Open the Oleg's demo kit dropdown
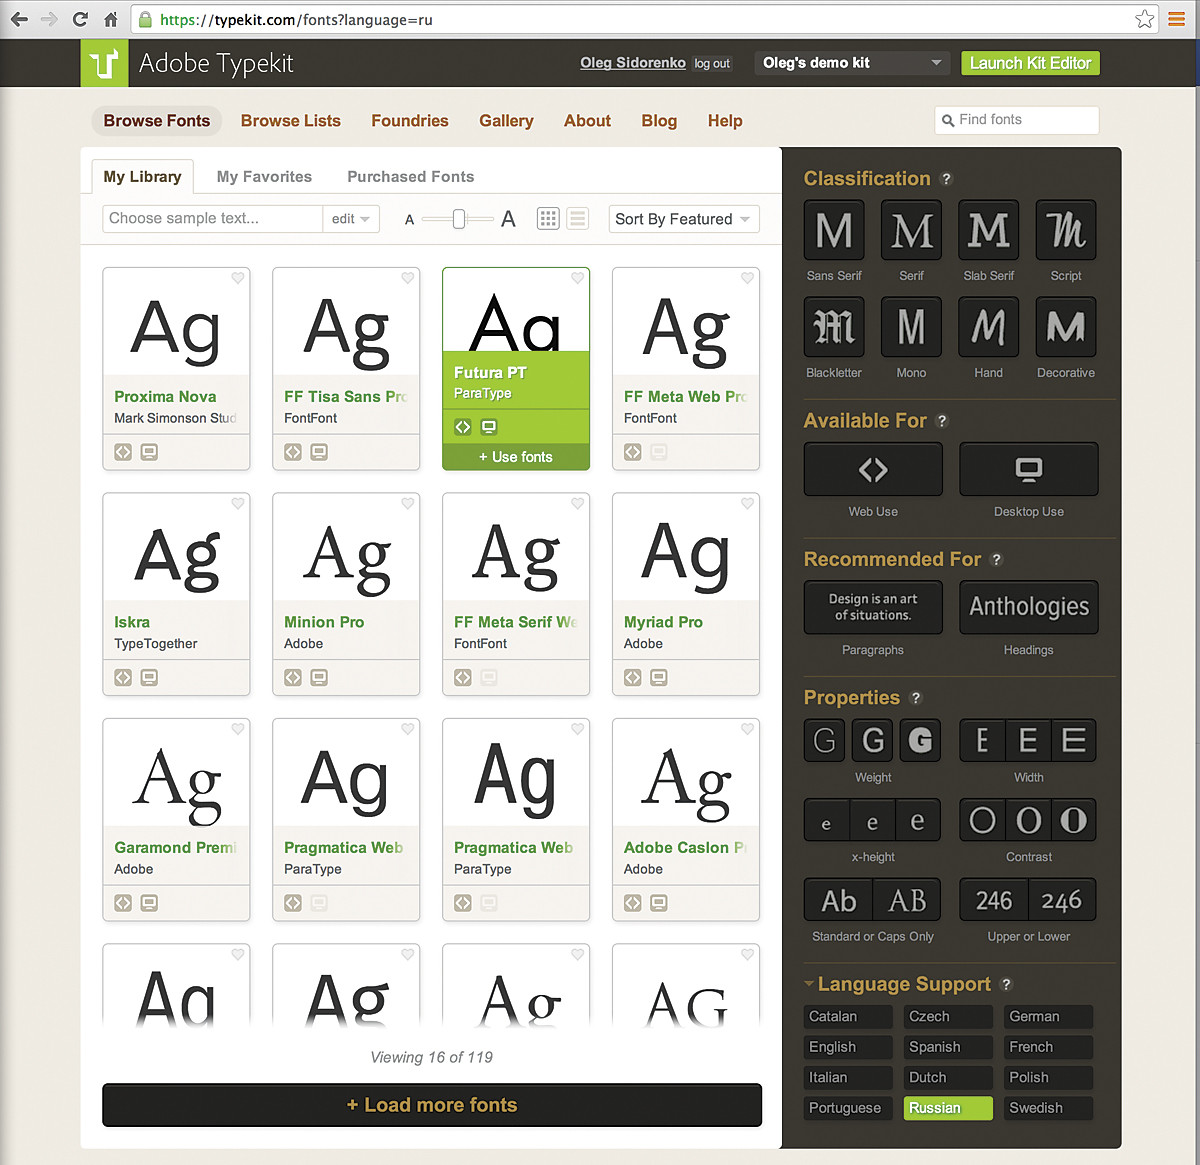This screenshot has width=1200, height=1165. (x=852, y=63)
